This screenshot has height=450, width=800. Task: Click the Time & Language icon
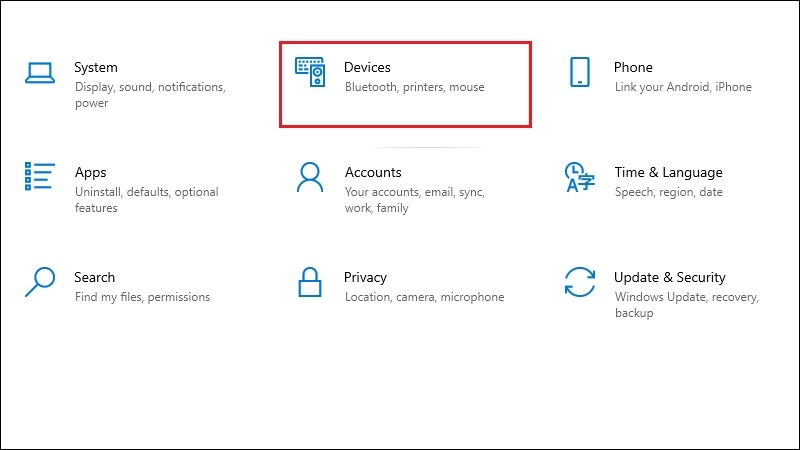(x=580, y=177)
